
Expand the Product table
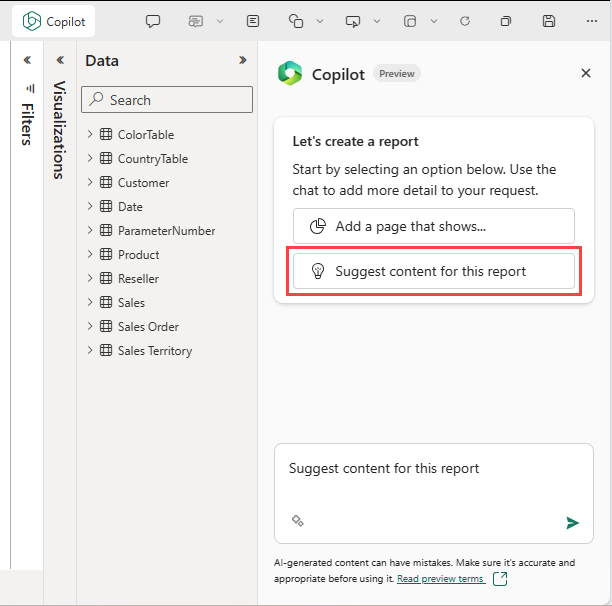click(x=90, y=254)
